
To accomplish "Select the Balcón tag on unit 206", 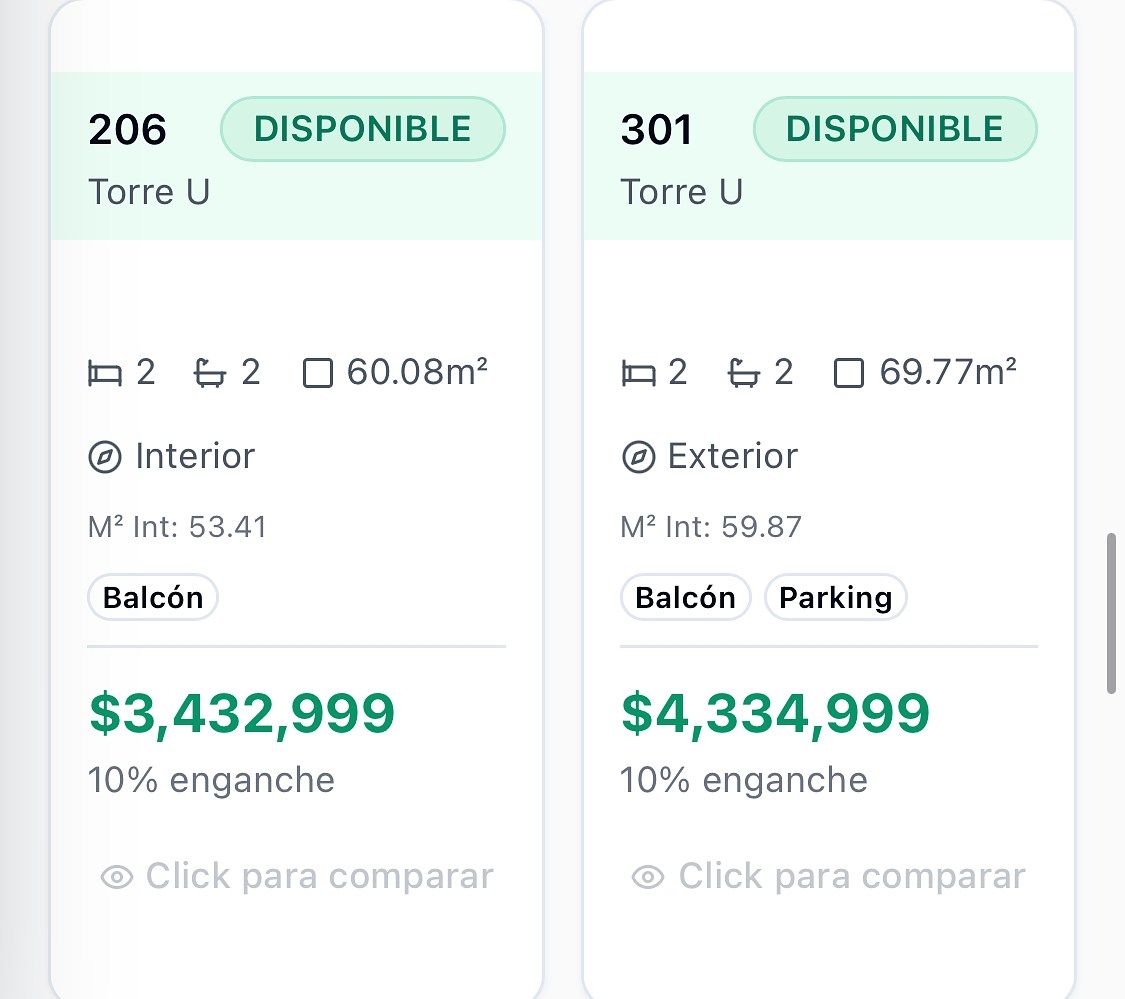I will [x=153, y=597].
